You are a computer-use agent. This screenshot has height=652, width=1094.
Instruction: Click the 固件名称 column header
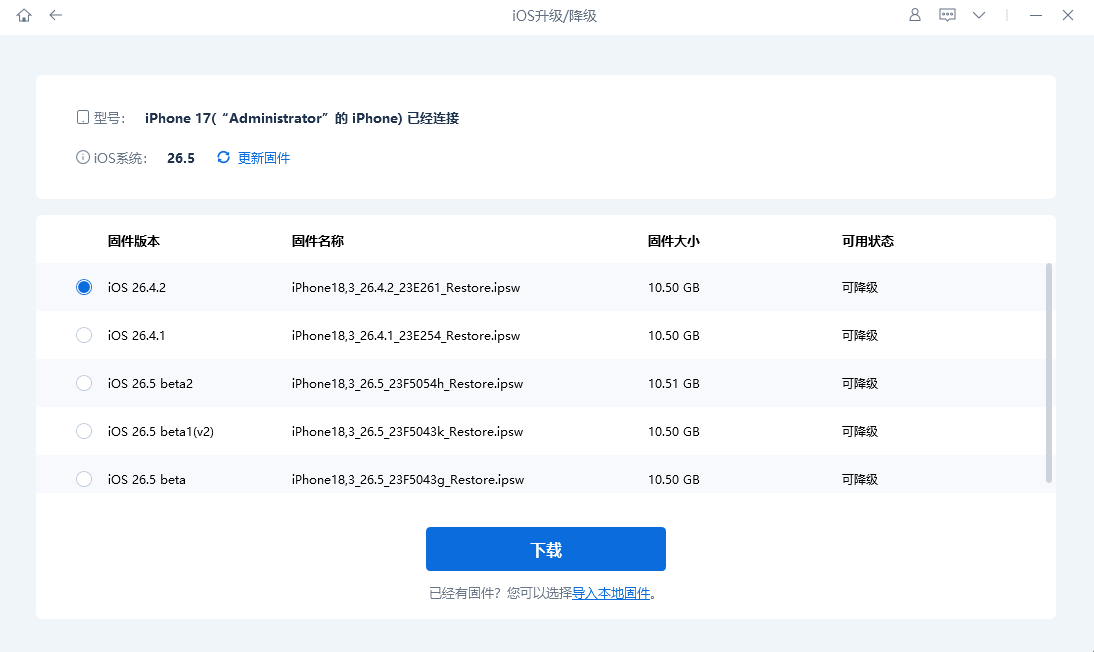click(x=316, y=240)
